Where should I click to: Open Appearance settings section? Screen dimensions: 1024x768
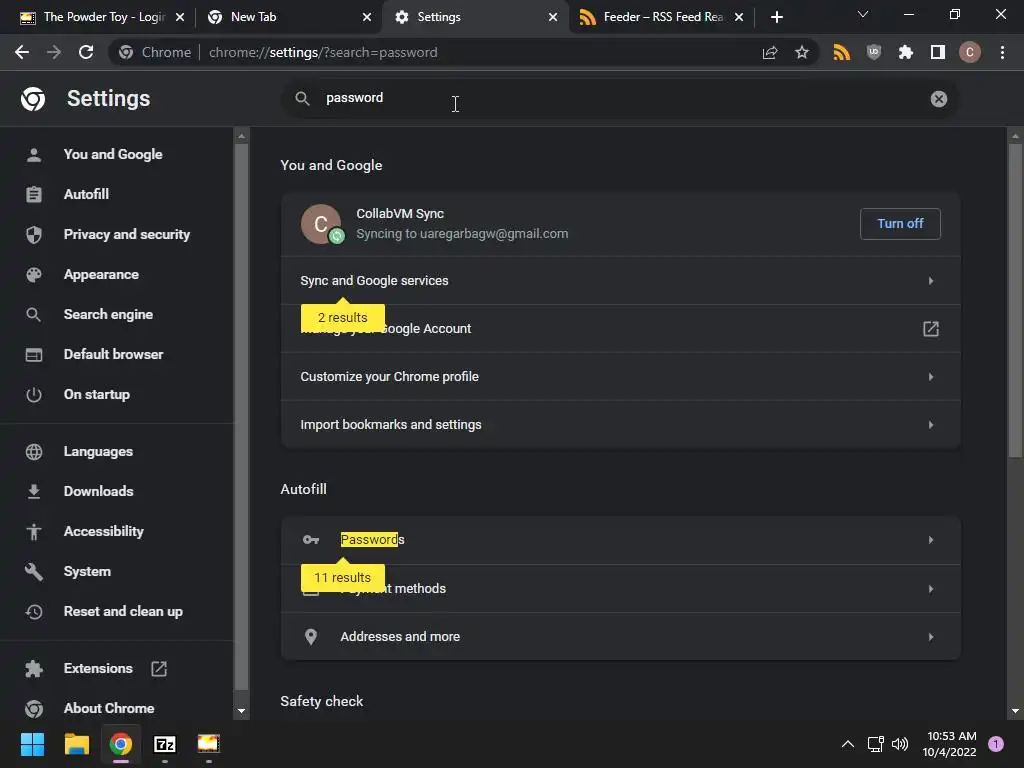click(x=101, y=274)
